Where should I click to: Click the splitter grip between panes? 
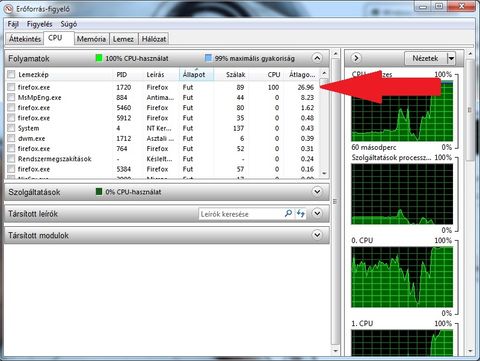pos(335,201)
